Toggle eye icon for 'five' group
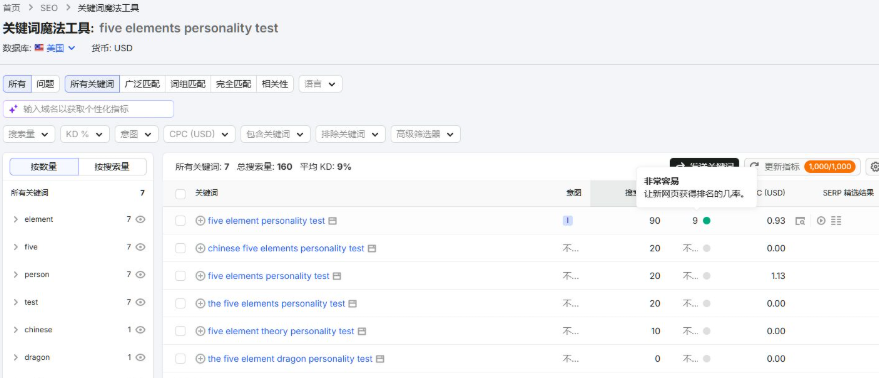 pyautogui.click(x=140, y=247)
